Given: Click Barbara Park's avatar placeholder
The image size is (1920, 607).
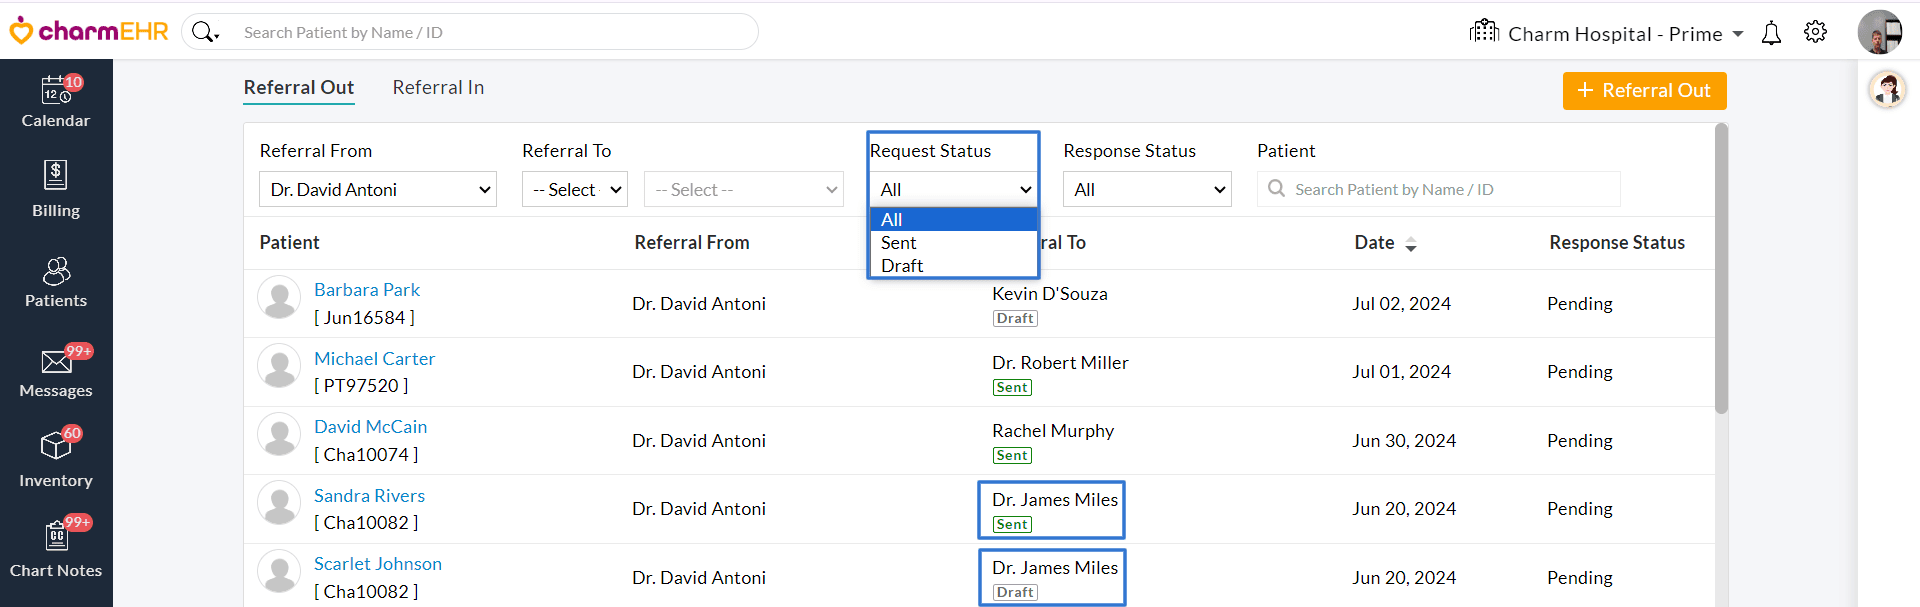Looking at the screenshot, I should tap(279, 298).
